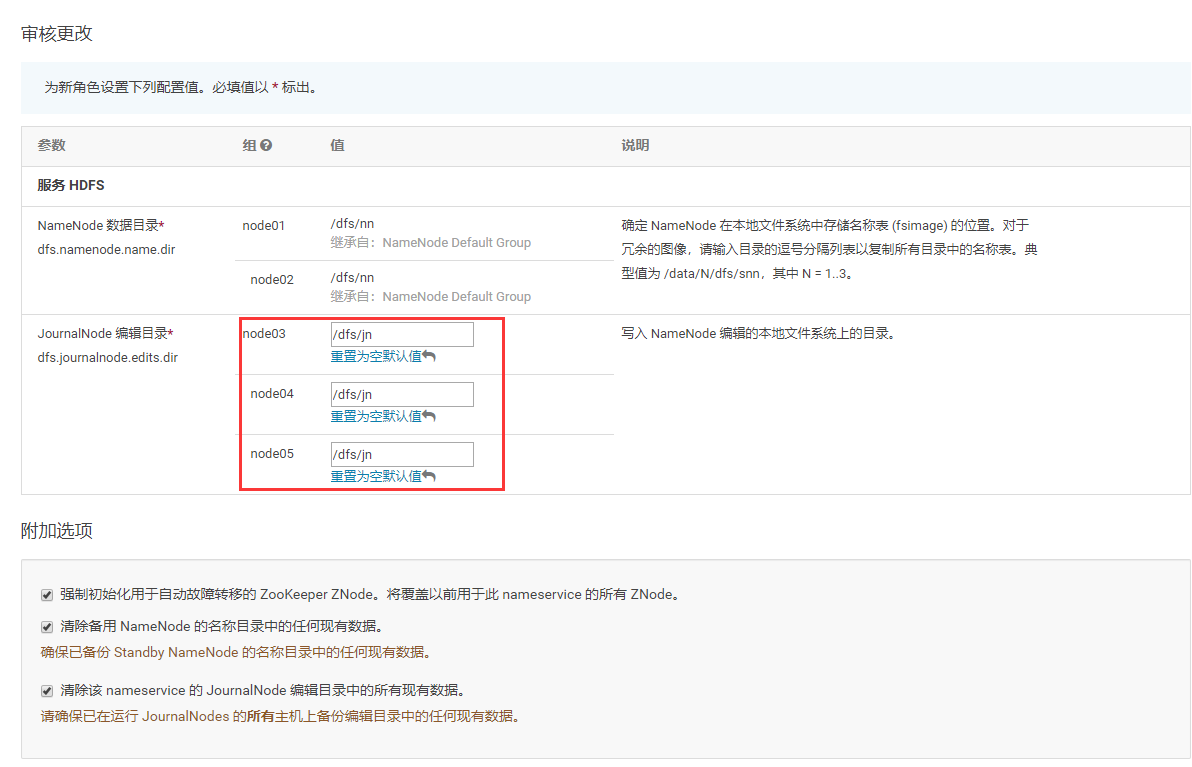Toggle the force-initialize ZooKeeper ZNode checkbox
The width and height of the screenshot is (1192, 767).
pyautogui.click(x=47, y=594)
